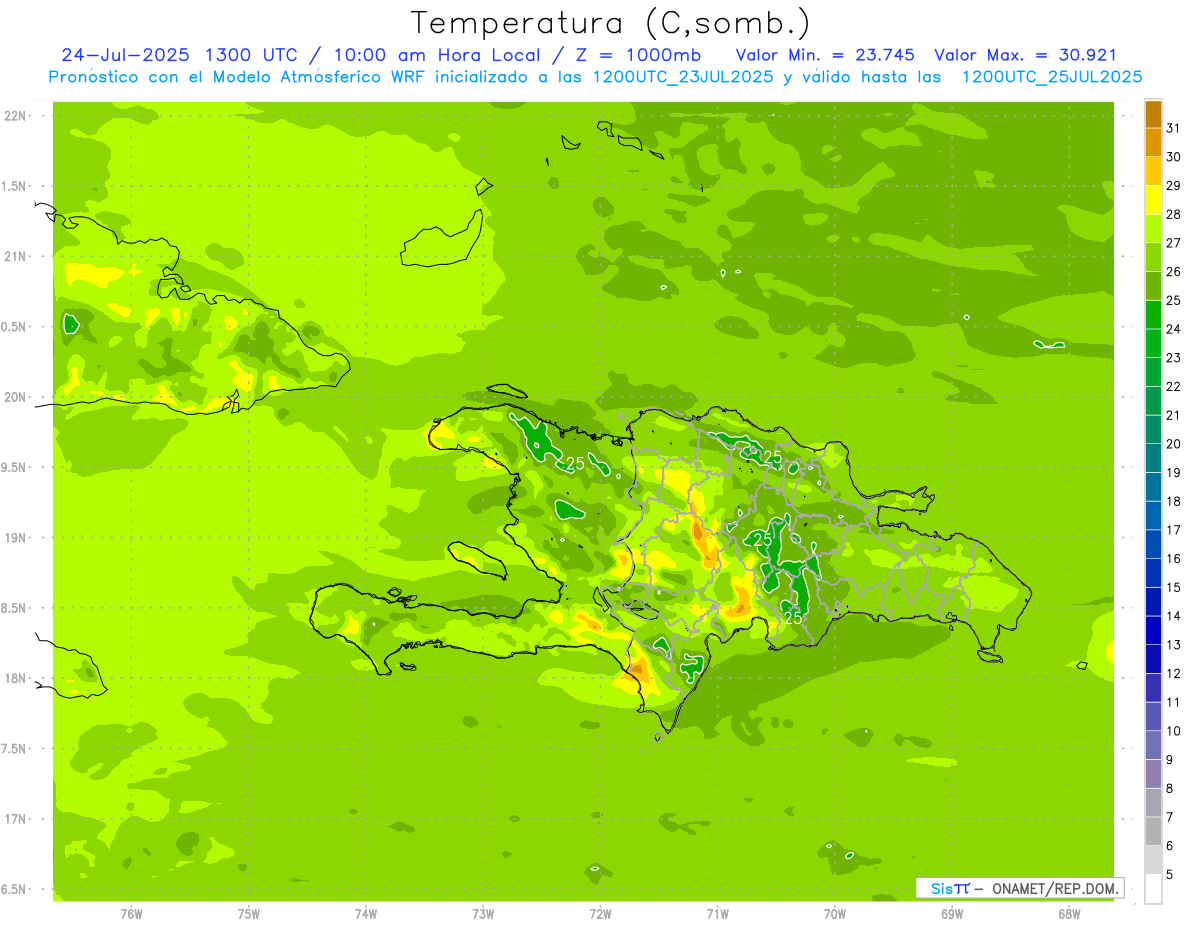
Task: Click the legend value '8'
Action: pos(1170,789)
